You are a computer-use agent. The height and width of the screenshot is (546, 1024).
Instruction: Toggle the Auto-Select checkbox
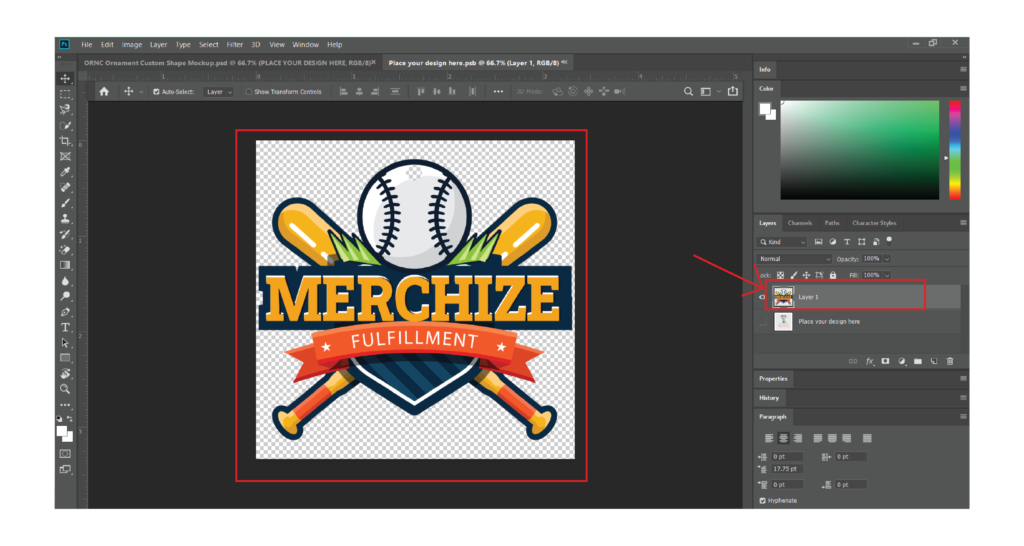click(156, 92)
